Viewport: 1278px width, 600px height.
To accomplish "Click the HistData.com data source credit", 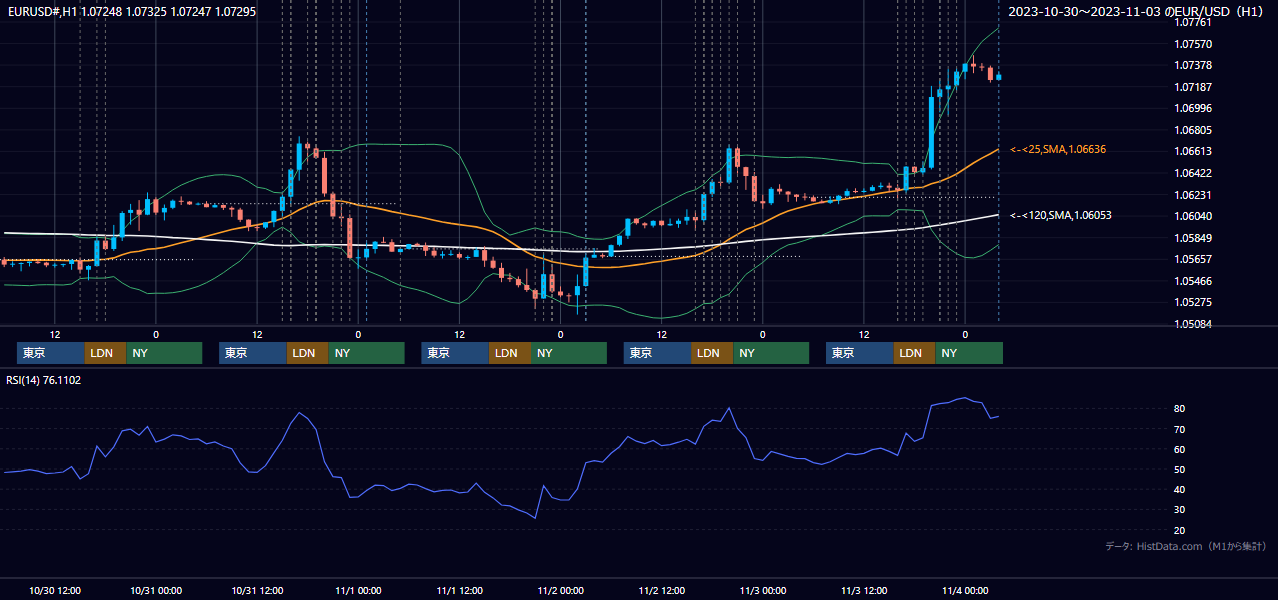I will tap(1186, 546).
